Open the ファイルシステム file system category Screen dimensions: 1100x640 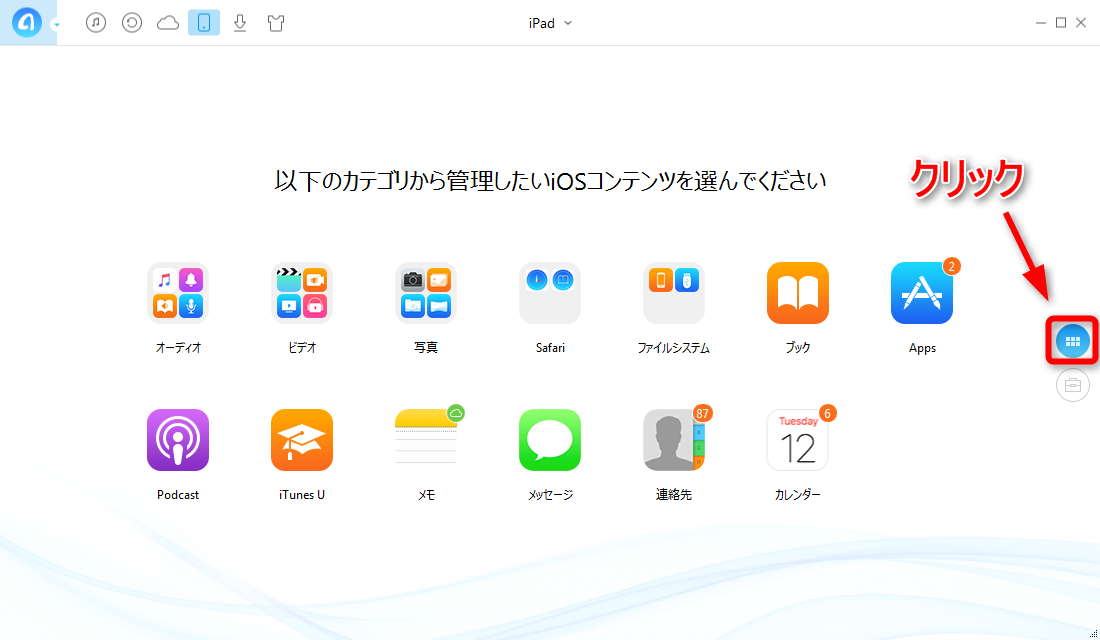tap(673, 293)
